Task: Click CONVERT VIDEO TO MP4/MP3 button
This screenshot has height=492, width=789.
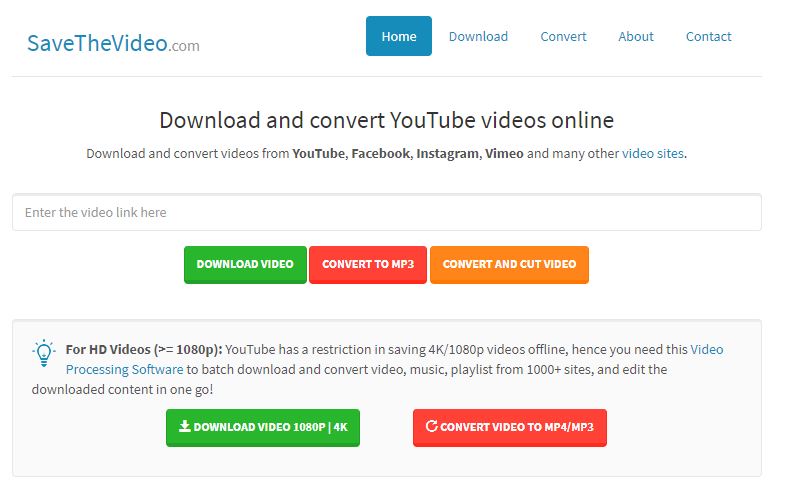Action: 510,428
